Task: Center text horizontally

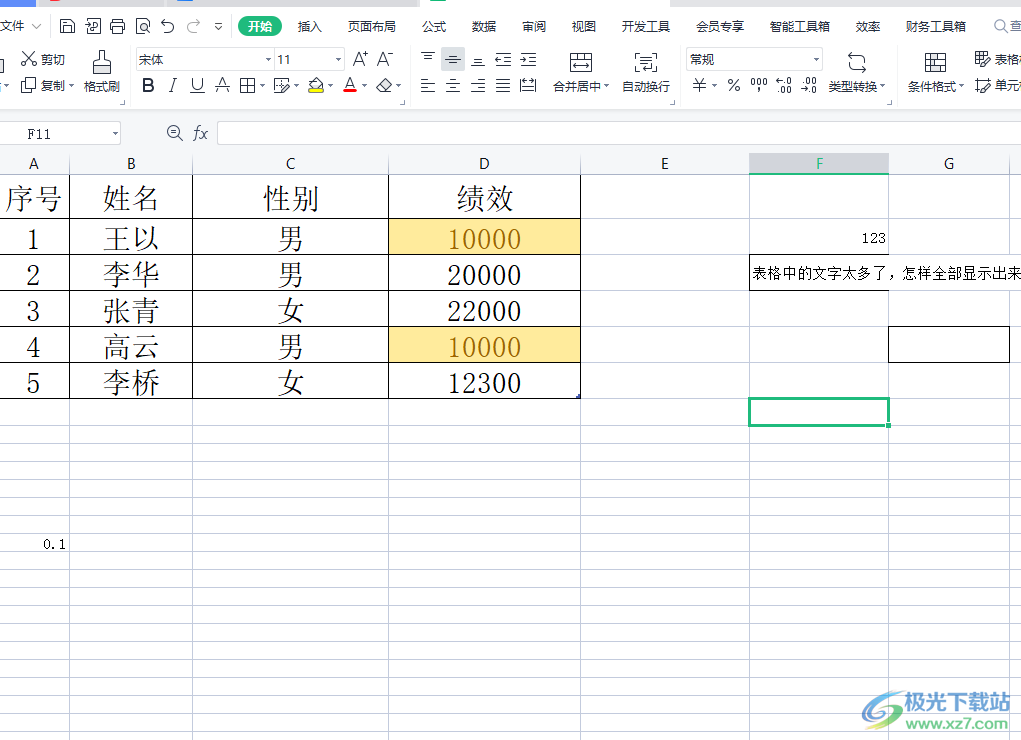Action: coord(453,85)
